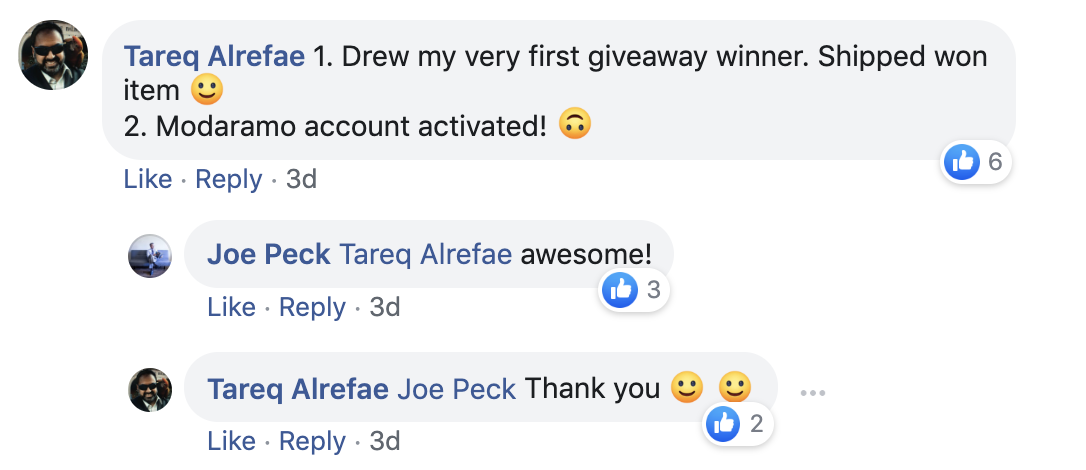Viewport: 1086px width, 470px height.
Task: Open the 3d timestamp of the top comment
Action: (301, 179)
